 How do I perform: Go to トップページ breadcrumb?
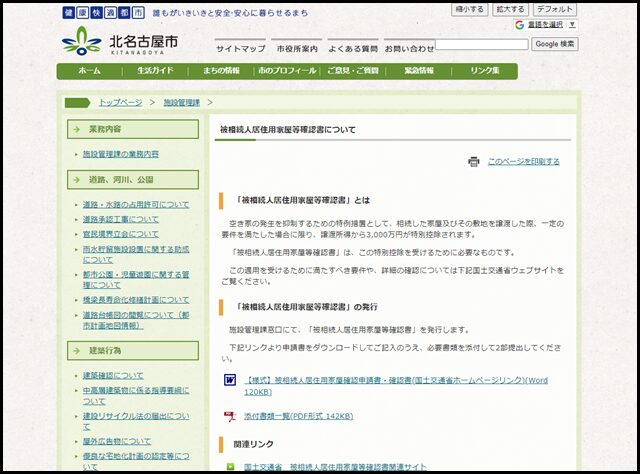120,102
